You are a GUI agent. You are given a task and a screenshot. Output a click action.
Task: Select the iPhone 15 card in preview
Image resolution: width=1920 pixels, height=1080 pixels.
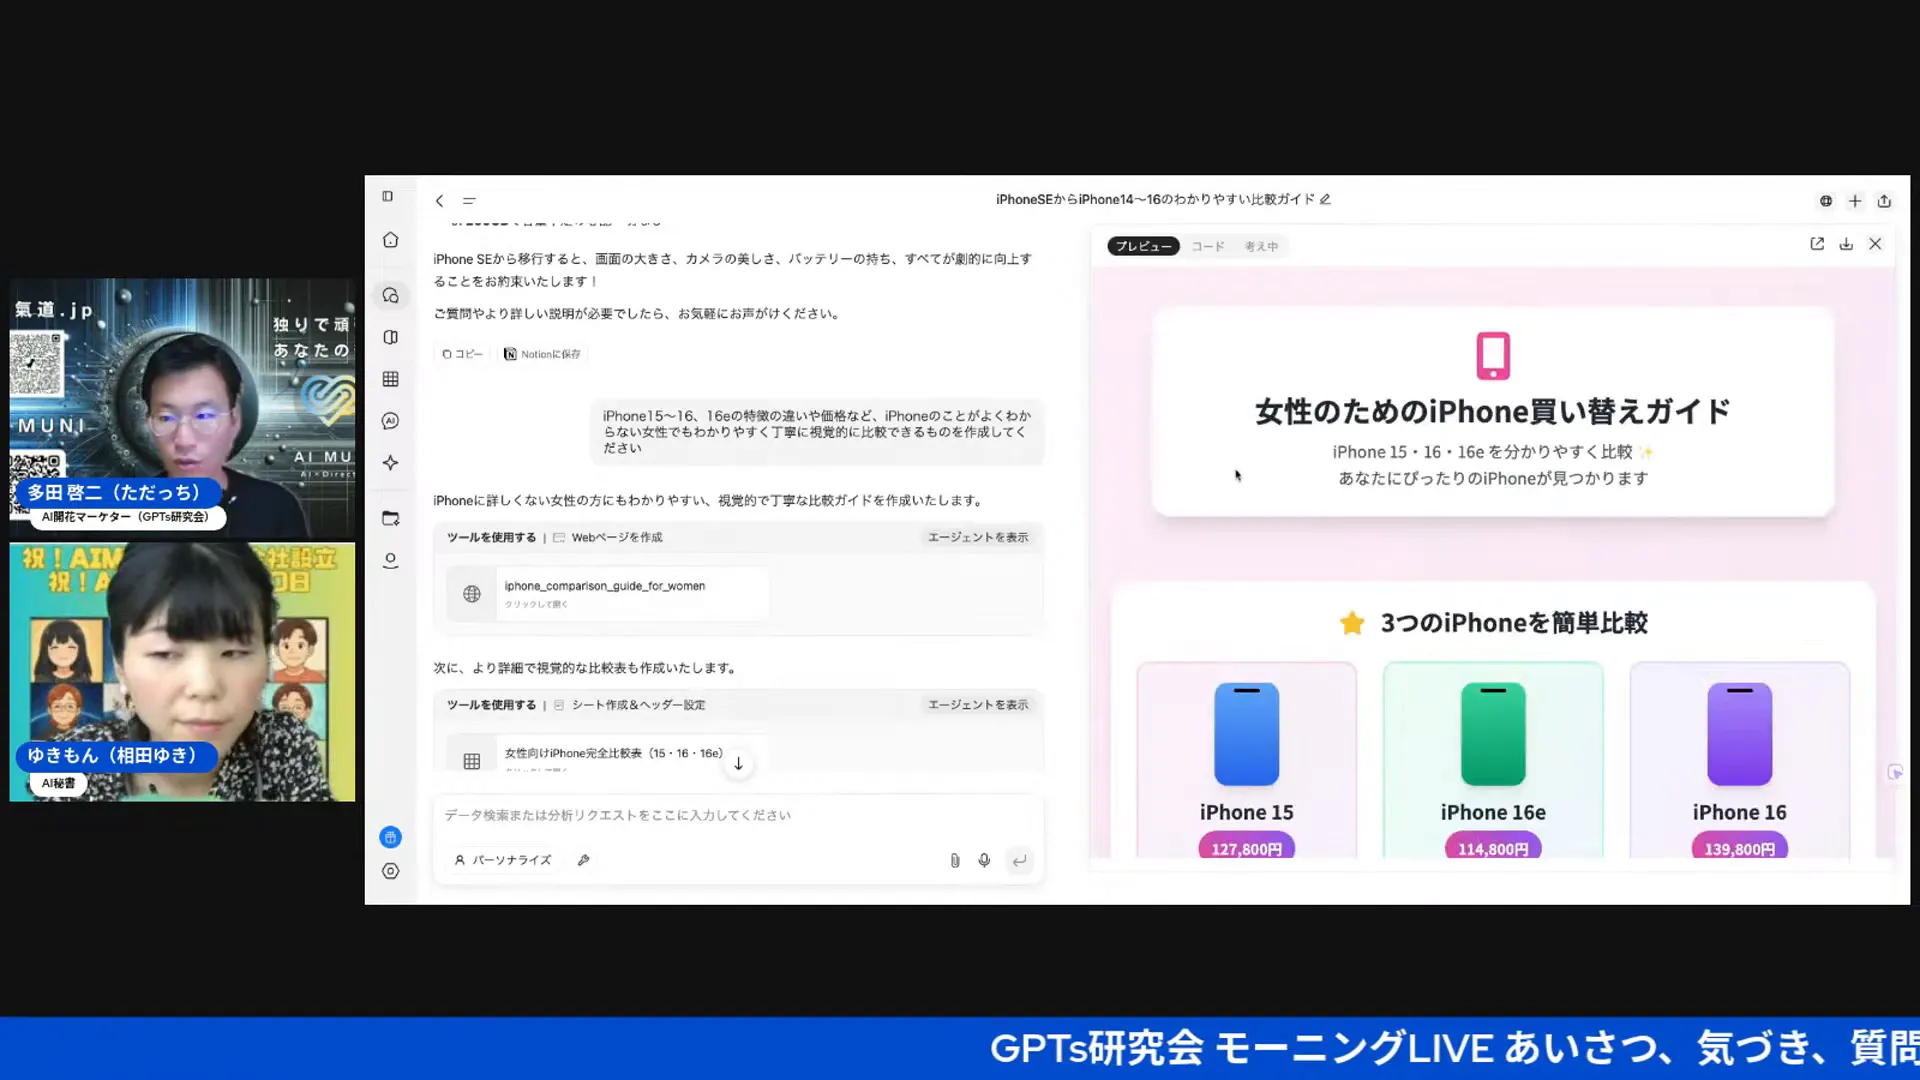click(1247, 760)
